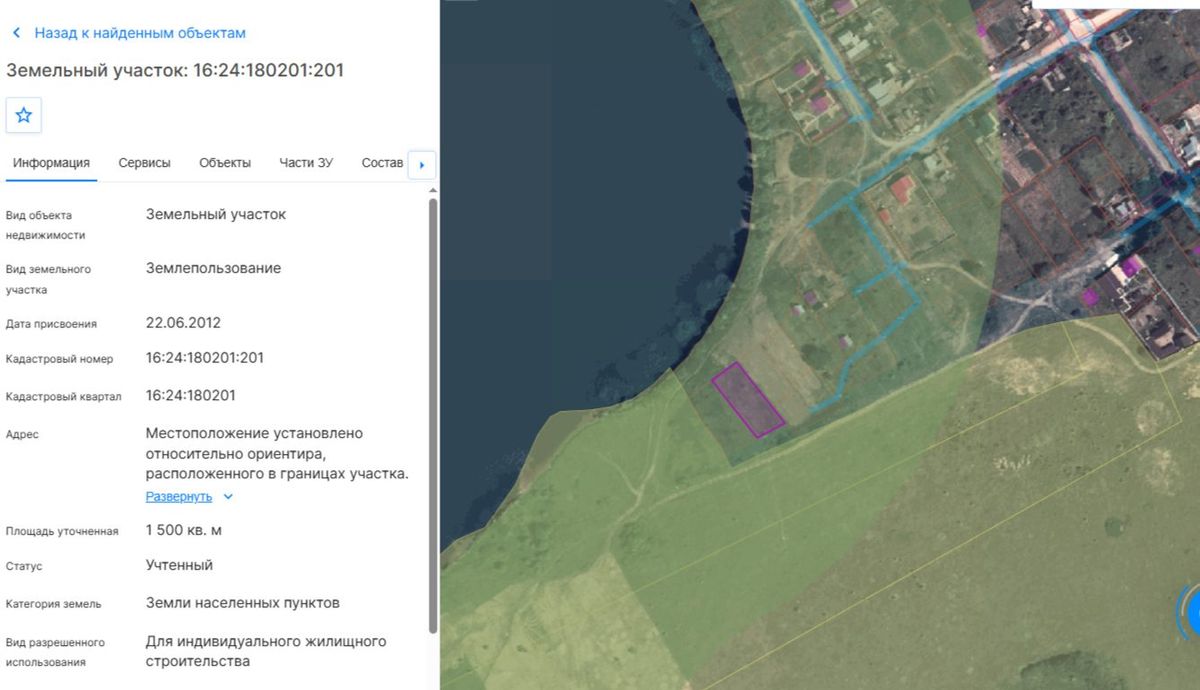Click the area value "1 500 кв. м"
The image size is (1200, 690).
(x=184, y=530)
